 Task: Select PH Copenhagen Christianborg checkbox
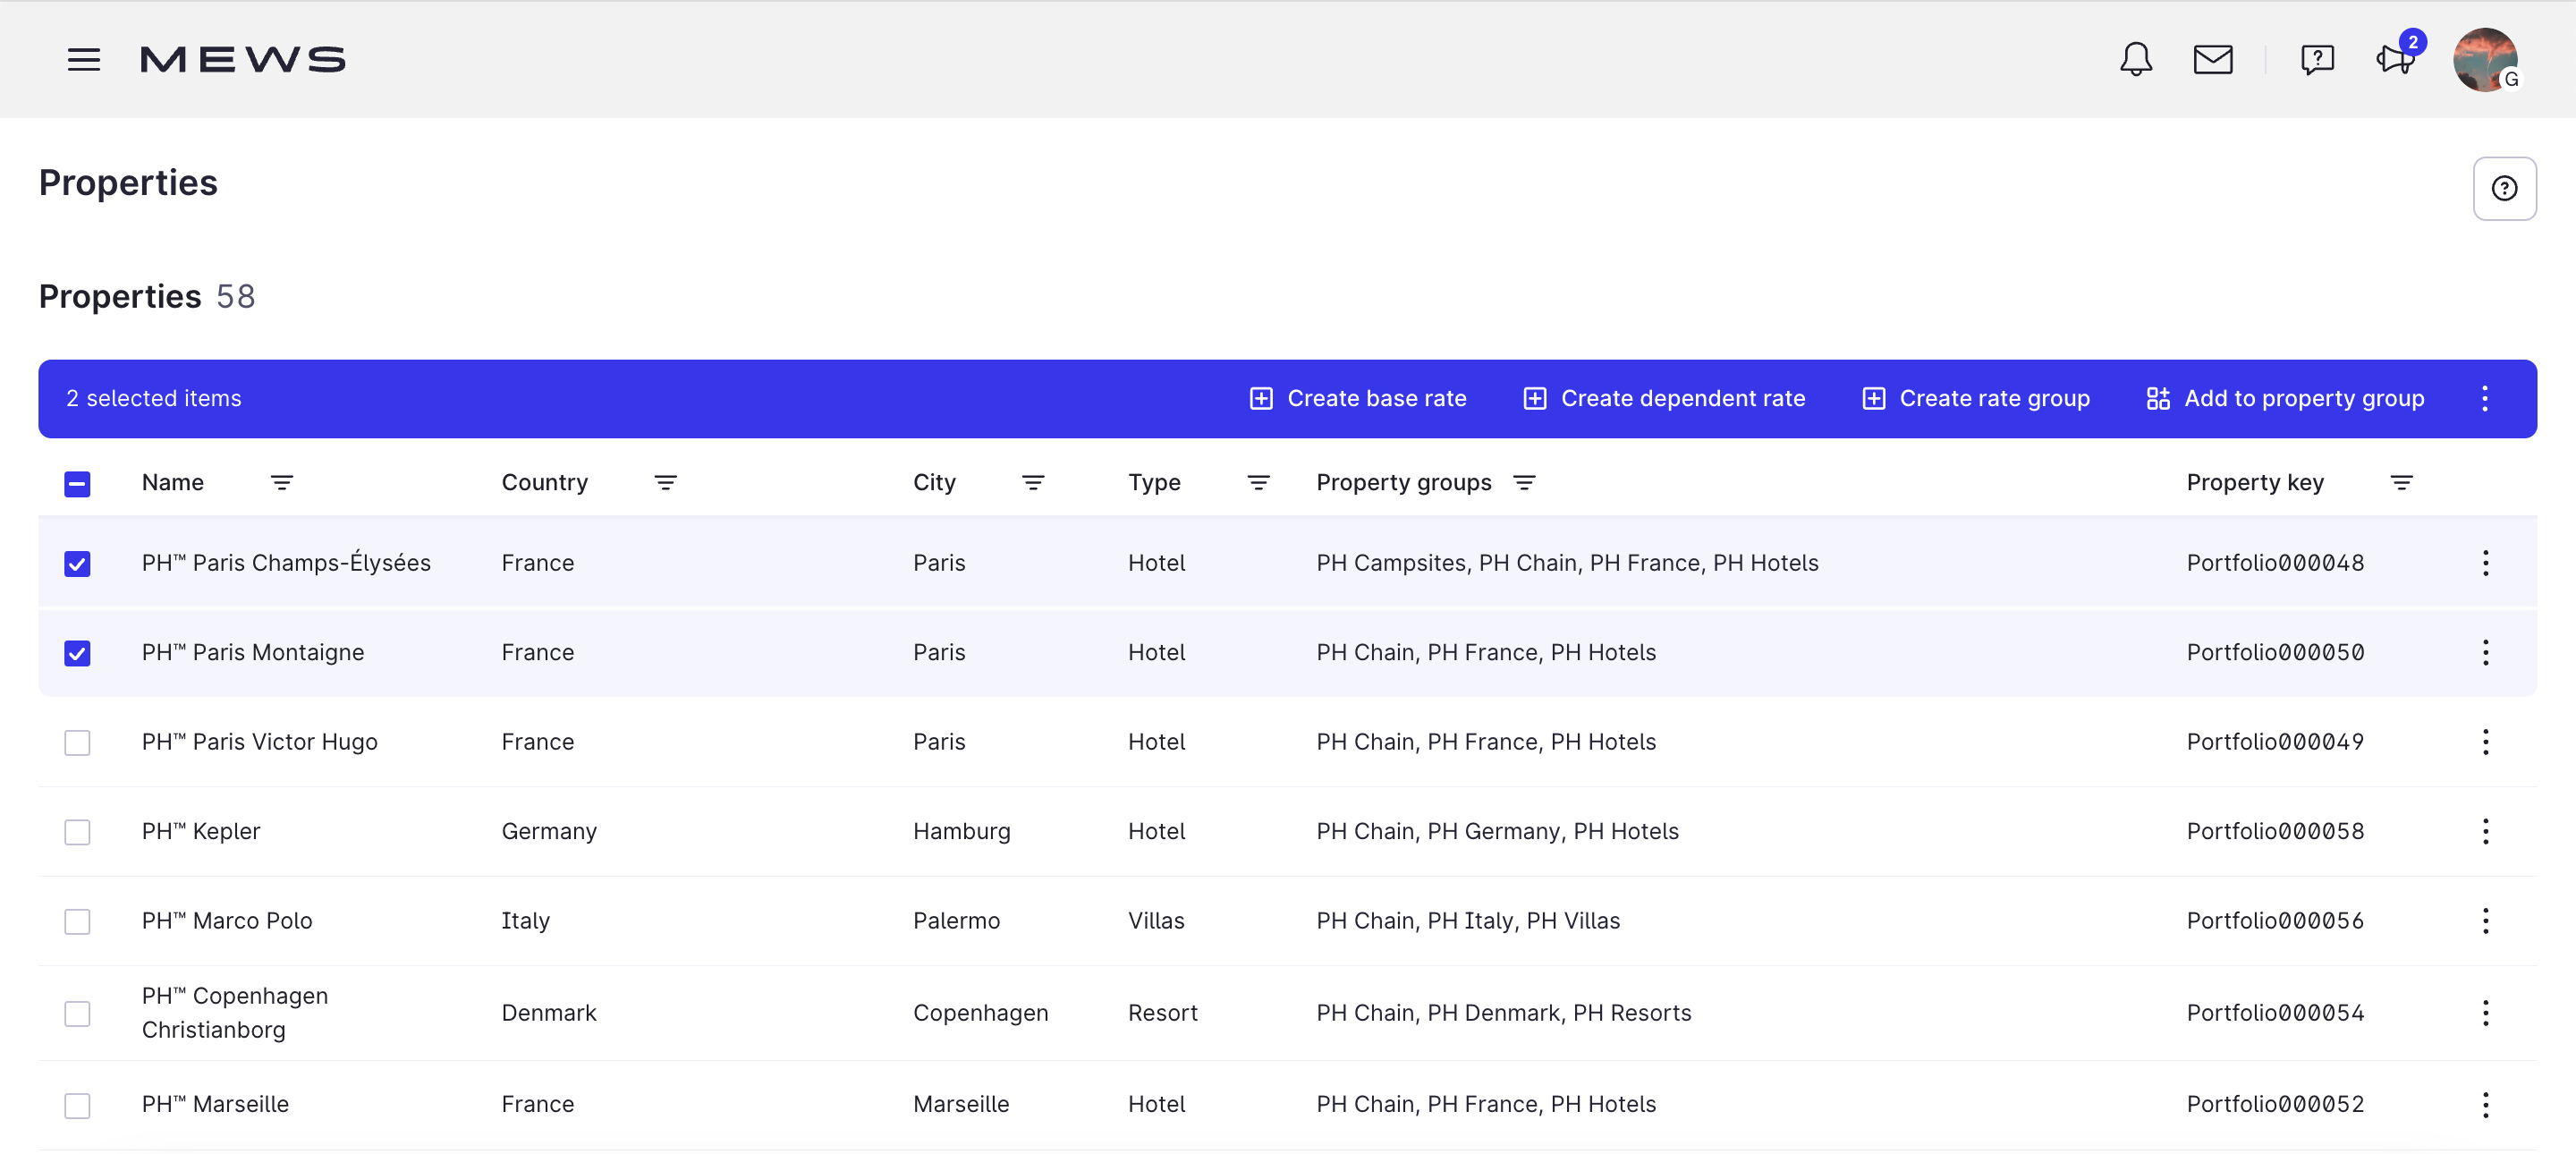pyautogui.click(x=77, y=1014)
